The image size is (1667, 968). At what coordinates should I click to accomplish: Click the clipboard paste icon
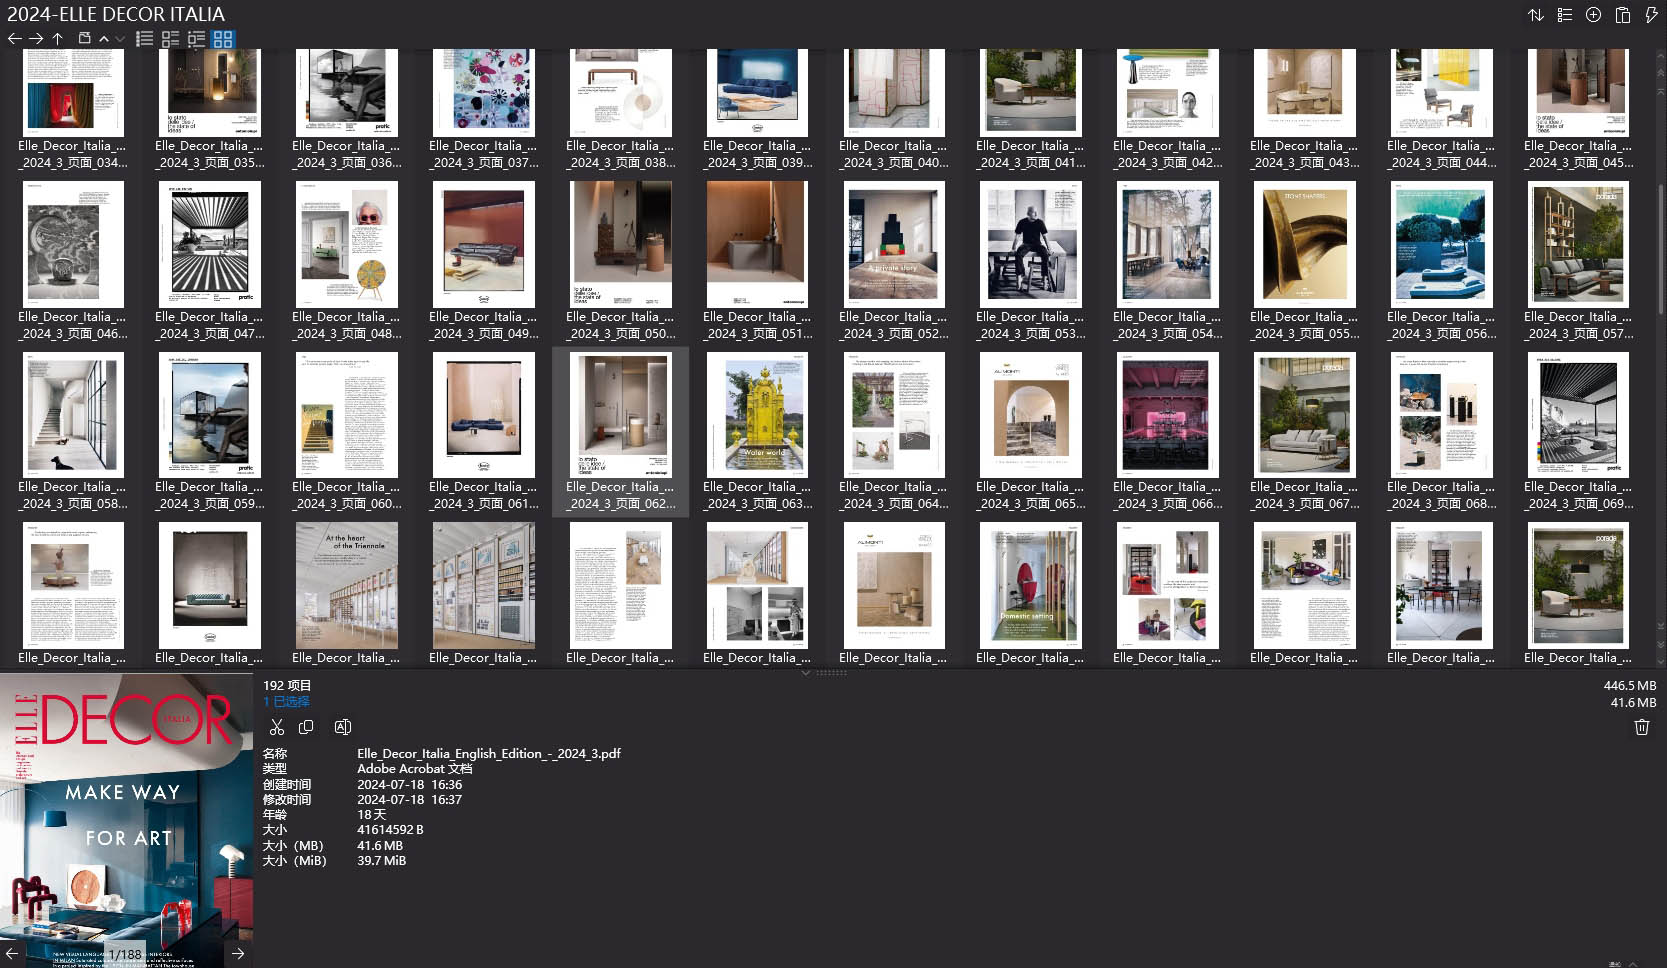(1622, 15)
